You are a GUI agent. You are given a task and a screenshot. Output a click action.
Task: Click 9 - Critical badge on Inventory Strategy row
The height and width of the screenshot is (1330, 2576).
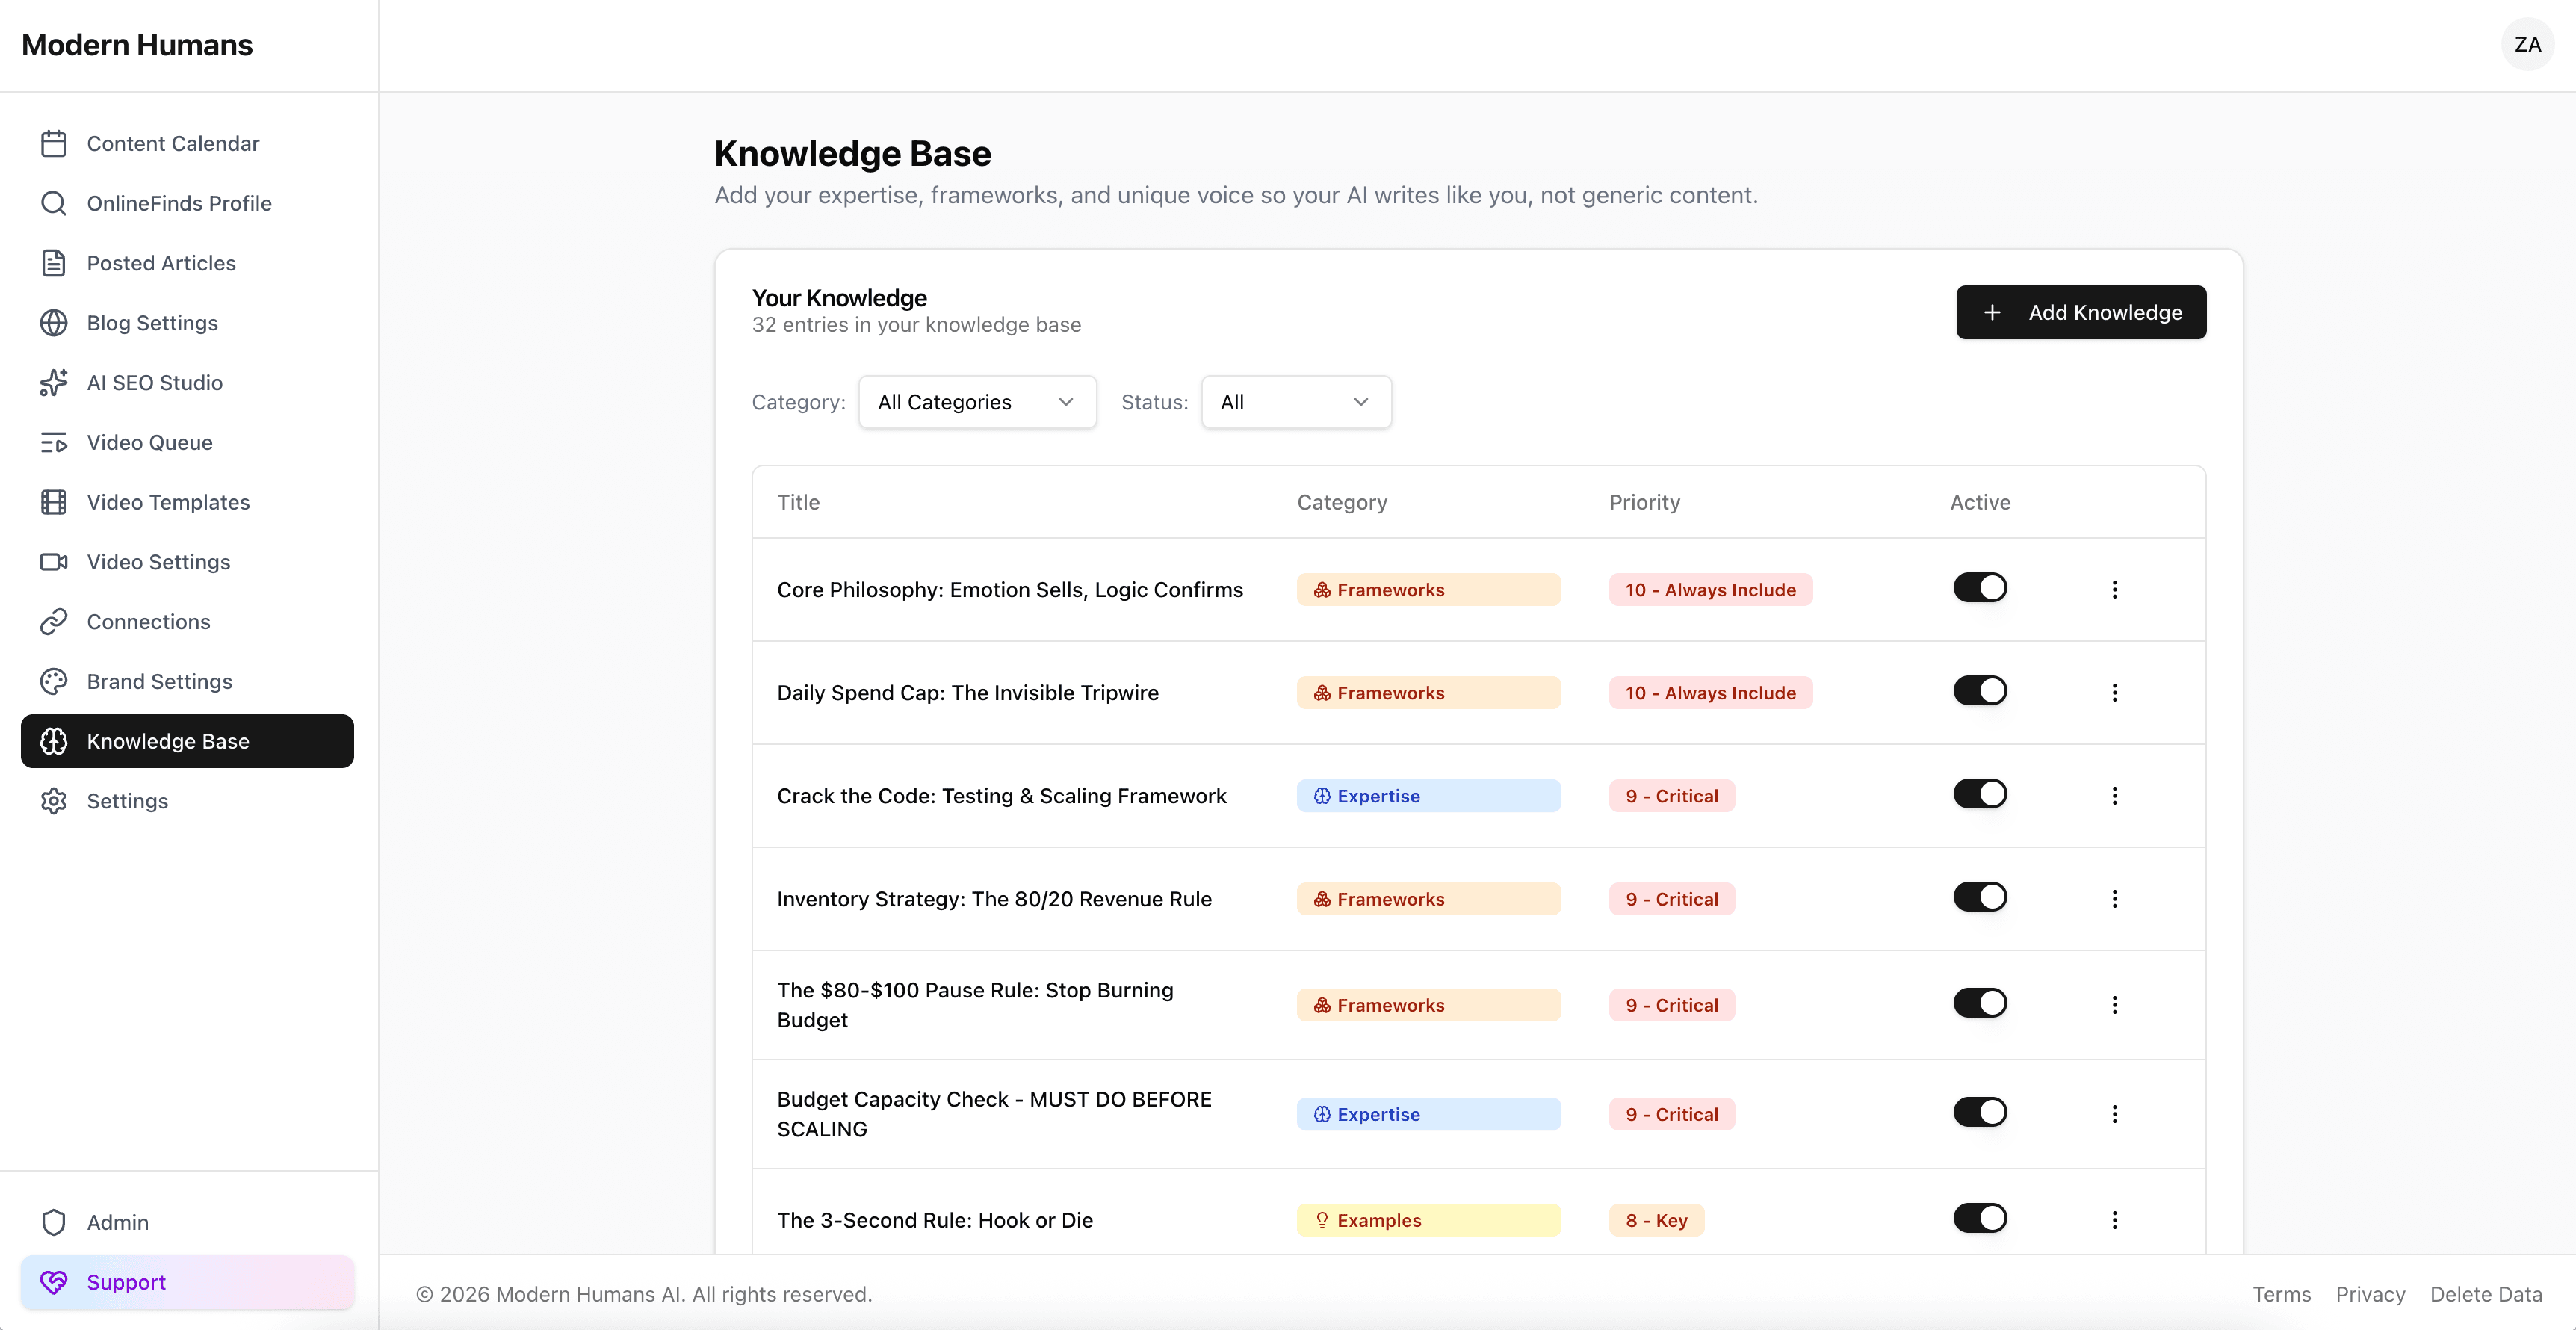pos(1671,899)
